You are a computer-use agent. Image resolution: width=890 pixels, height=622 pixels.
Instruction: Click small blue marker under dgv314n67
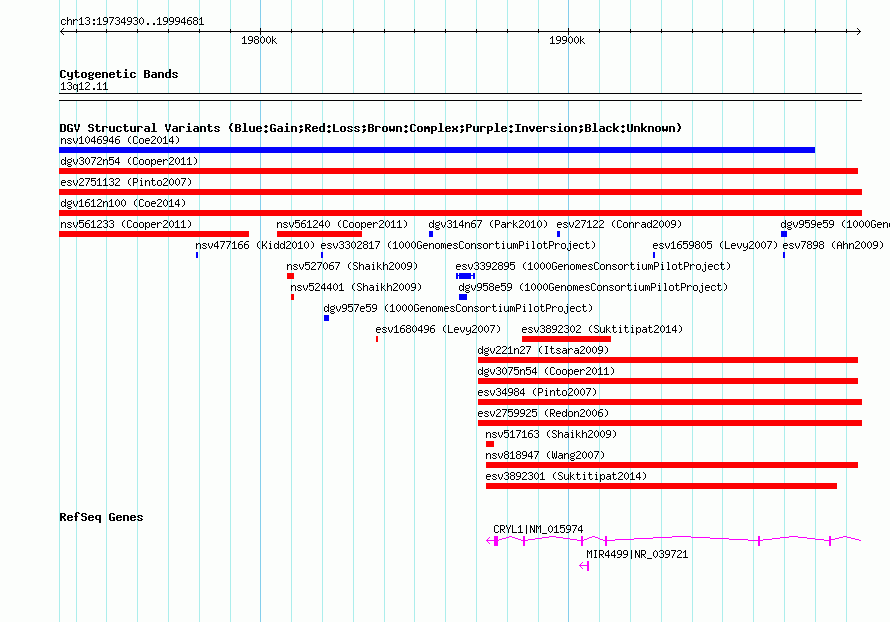[x=431, y=234]
